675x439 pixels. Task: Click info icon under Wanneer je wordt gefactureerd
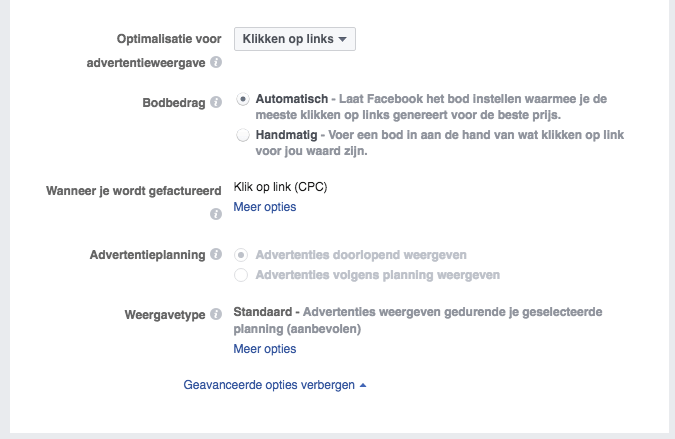coord(215,214)
